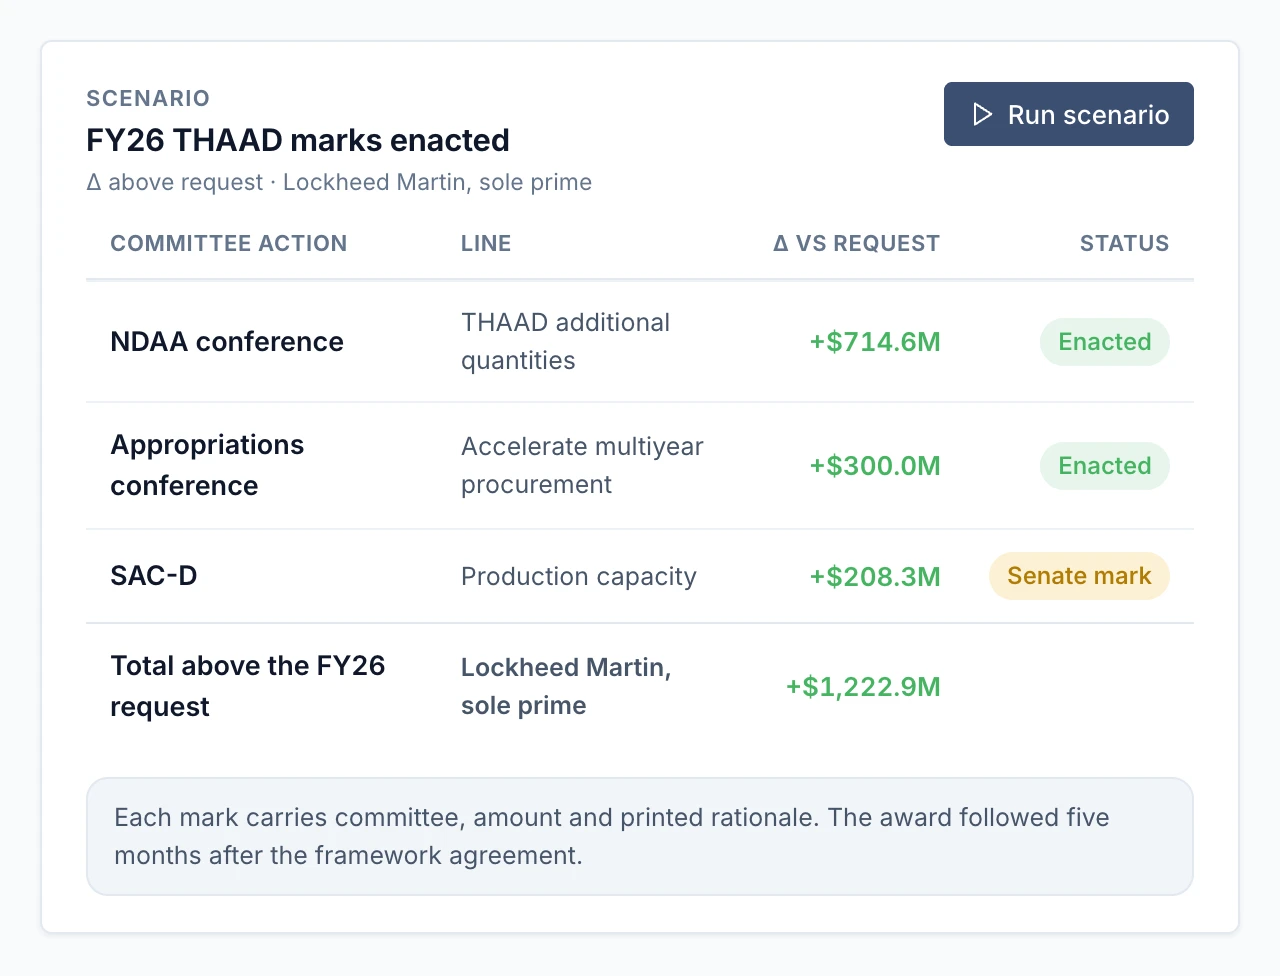
Task: Click Total above the FY26 request label
Action: coord(247,686)
